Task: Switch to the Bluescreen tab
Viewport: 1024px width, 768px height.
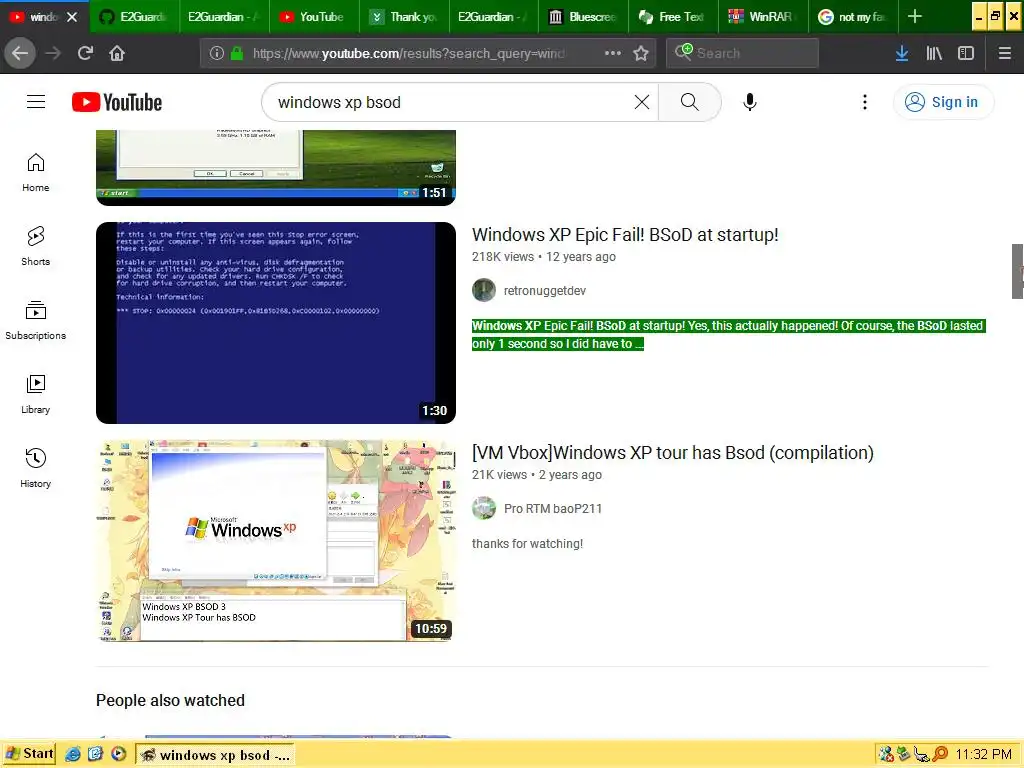Action: [583, 17]
